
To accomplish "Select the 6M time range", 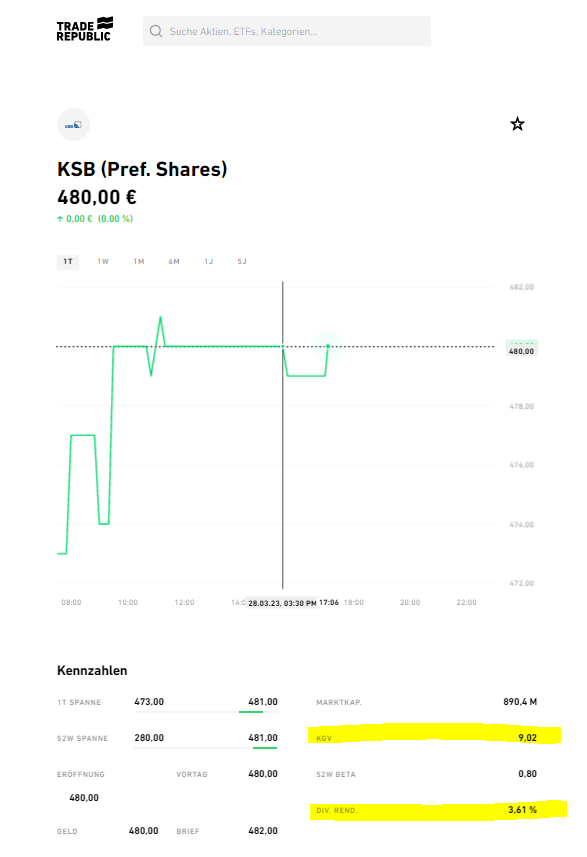I will 174,261.
